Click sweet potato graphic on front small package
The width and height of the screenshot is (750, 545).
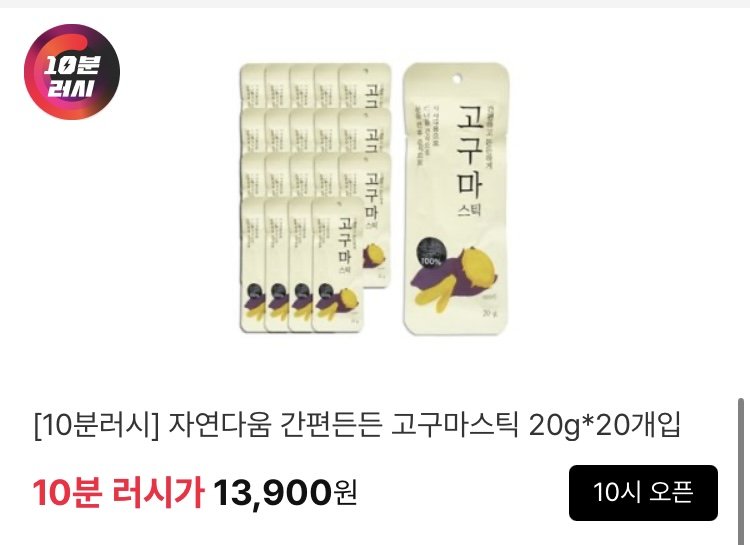tap(336, 302)
